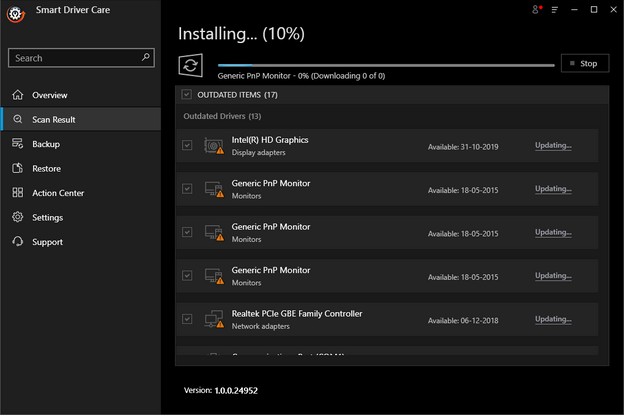Click Updating link for Realtek PCIe controller

pyautogui.click(x=553, y=319)
